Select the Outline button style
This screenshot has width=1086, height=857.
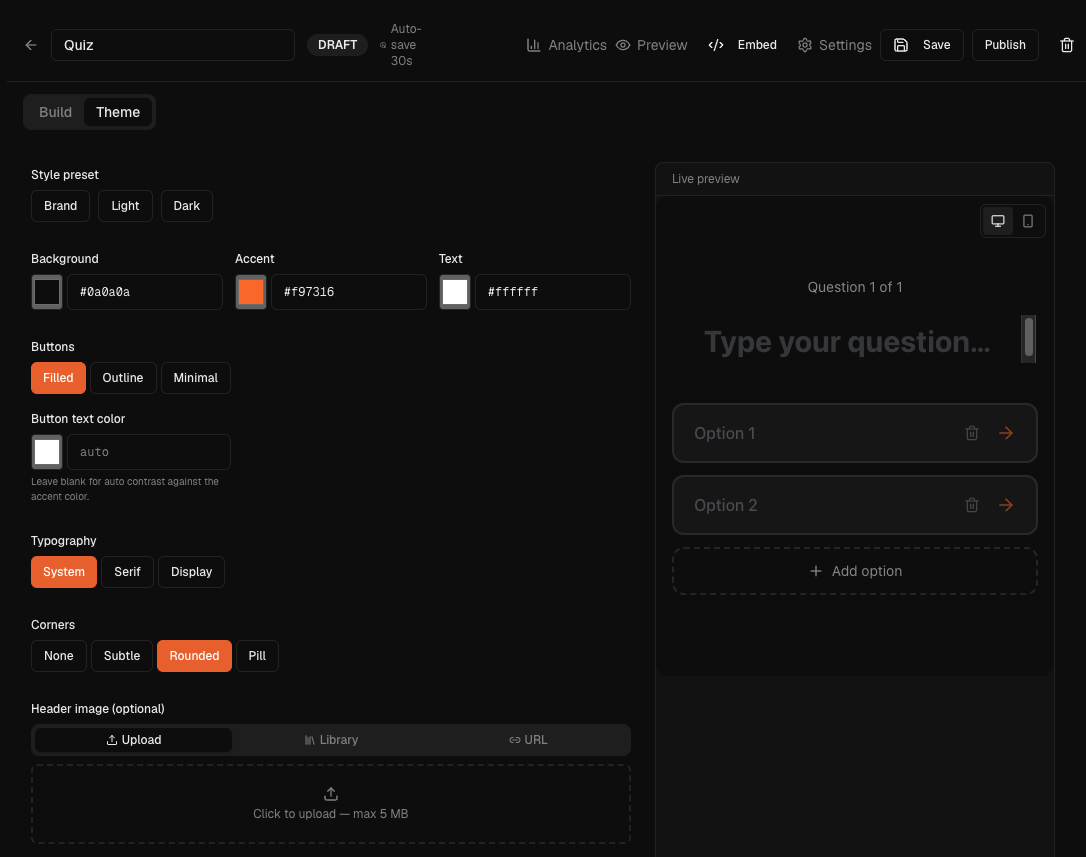(x=123, y=378)
